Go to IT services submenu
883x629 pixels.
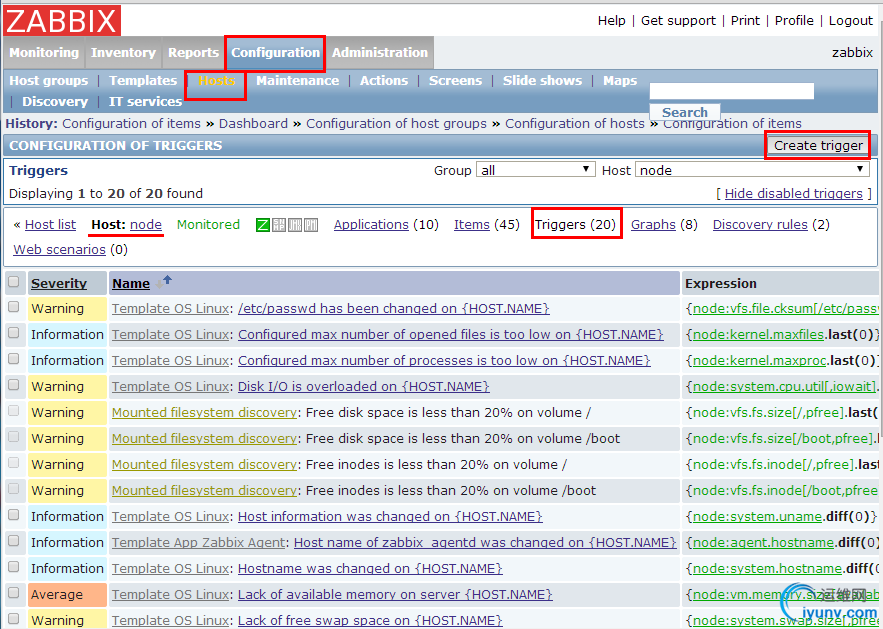point(145,101)
